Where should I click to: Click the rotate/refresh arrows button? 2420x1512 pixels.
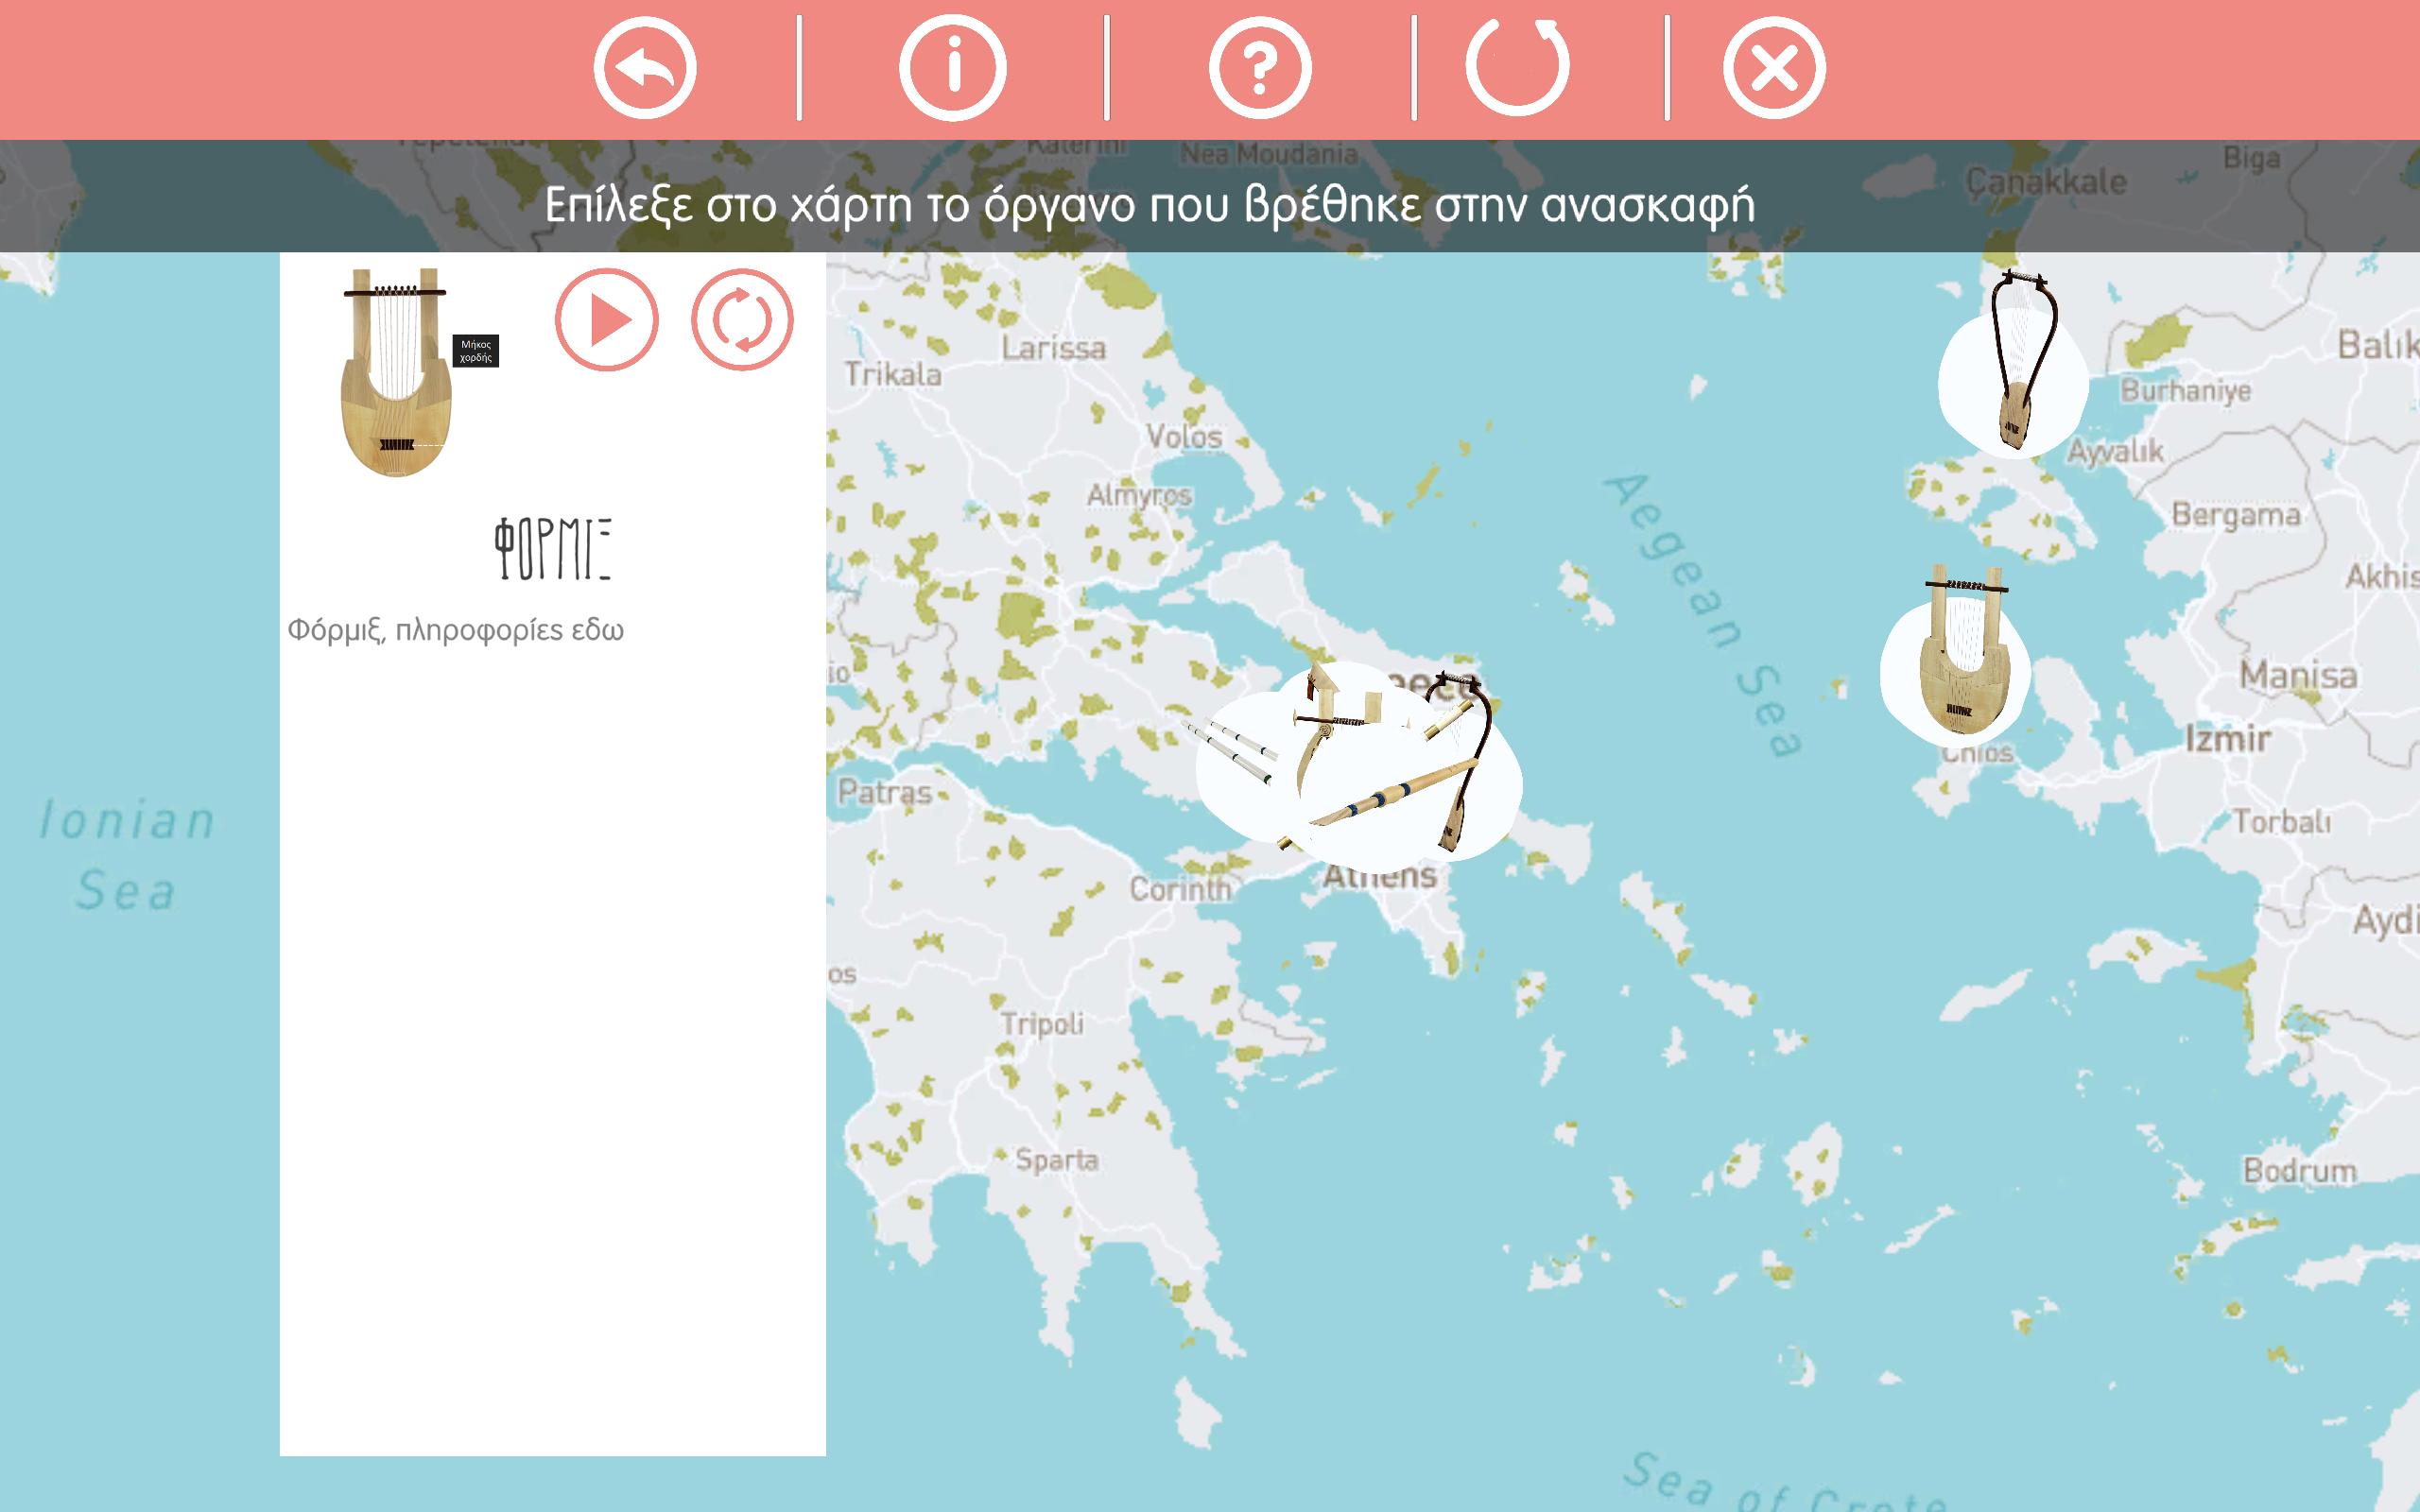(x=742, y=320)
